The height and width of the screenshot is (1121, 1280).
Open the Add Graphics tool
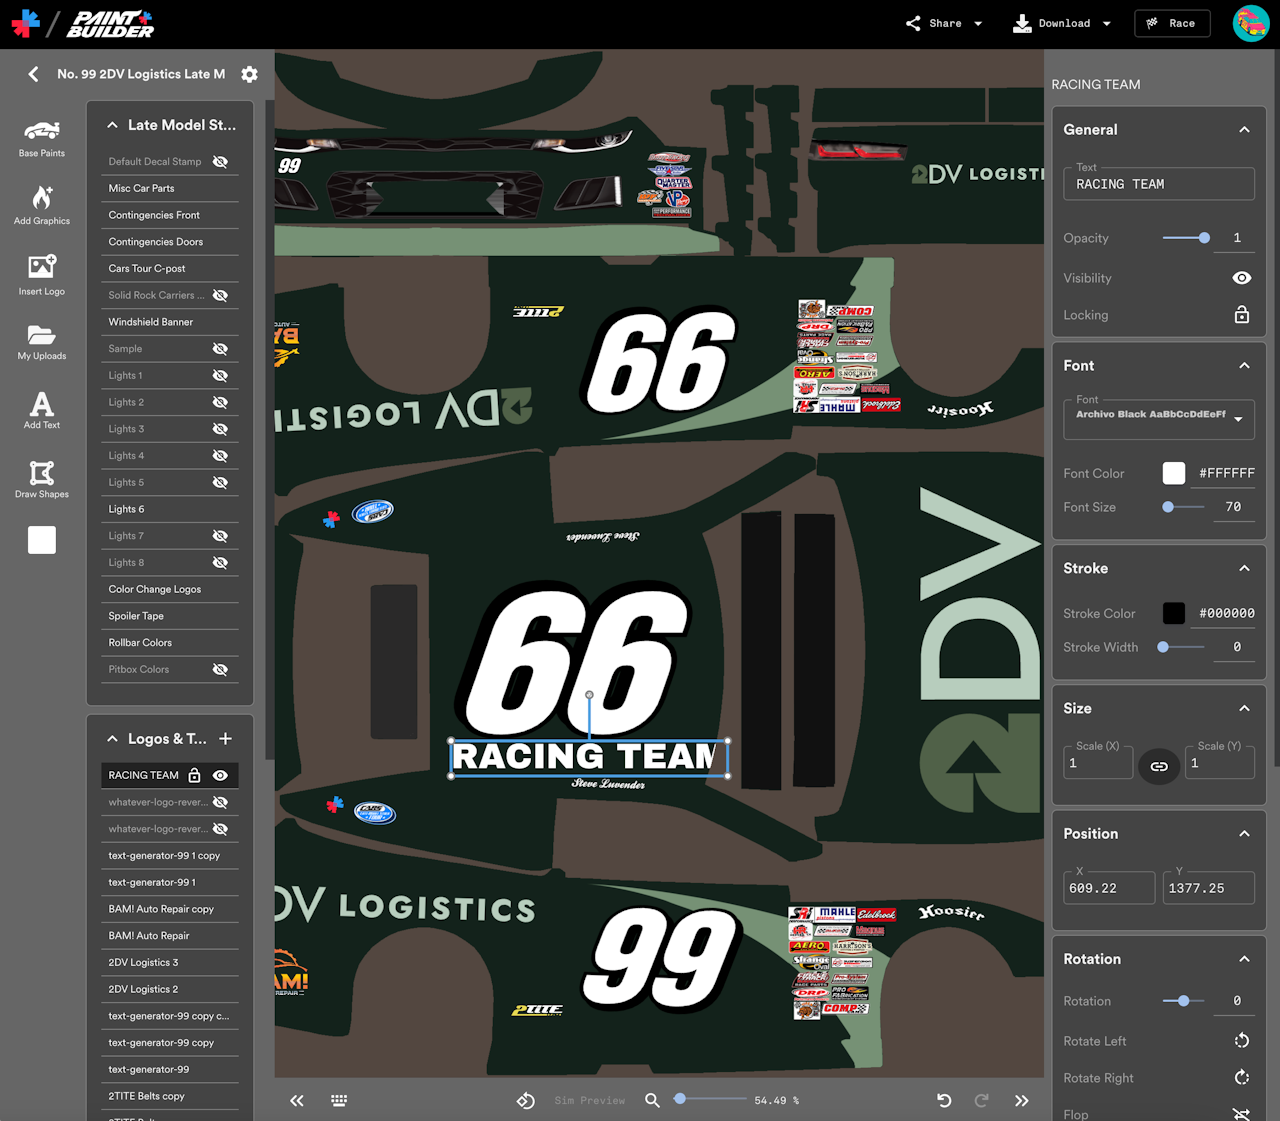(41, 205)
